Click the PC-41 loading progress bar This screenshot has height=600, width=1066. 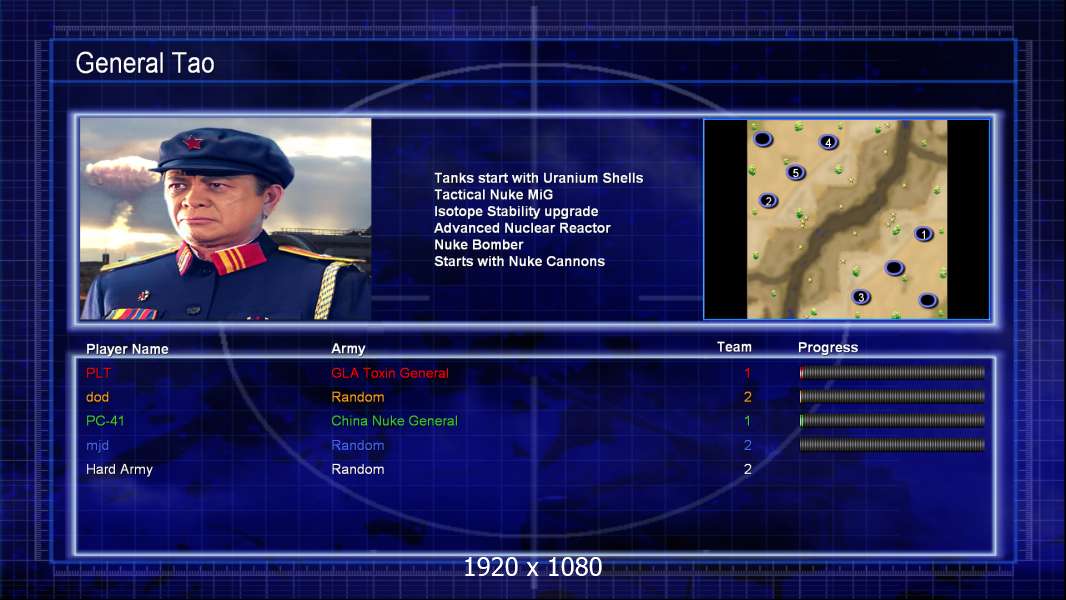click(892, 421)
